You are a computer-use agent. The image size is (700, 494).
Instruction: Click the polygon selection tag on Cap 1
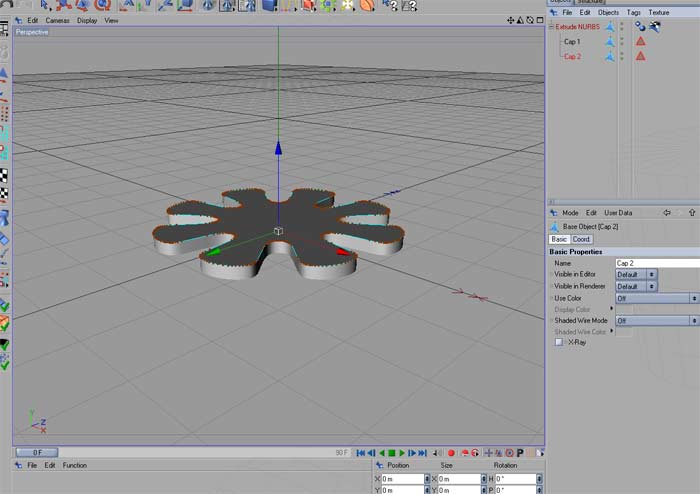[x=640, y=41]
